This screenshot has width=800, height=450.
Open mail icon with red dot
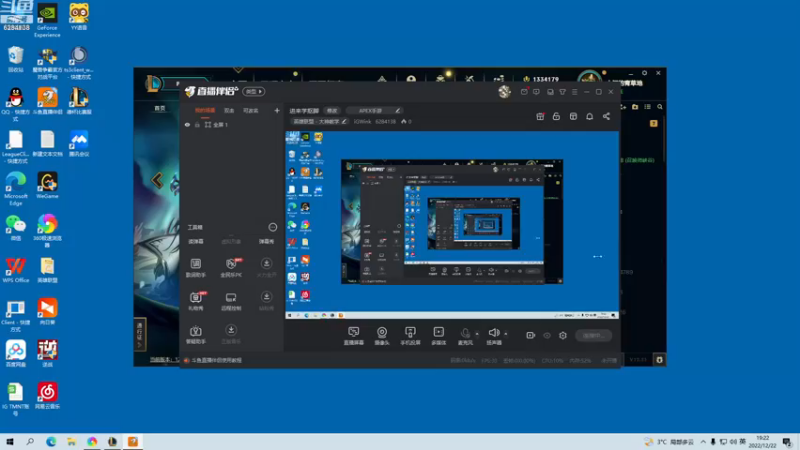point(524,92)
